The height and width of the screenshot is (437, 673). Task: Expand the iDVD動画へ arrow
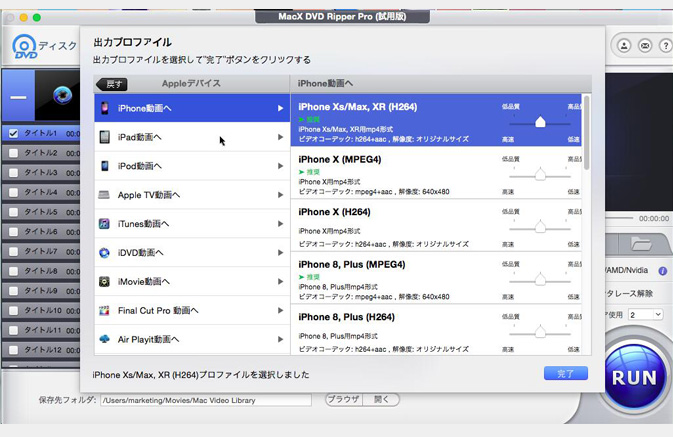(x=280, y=252)
